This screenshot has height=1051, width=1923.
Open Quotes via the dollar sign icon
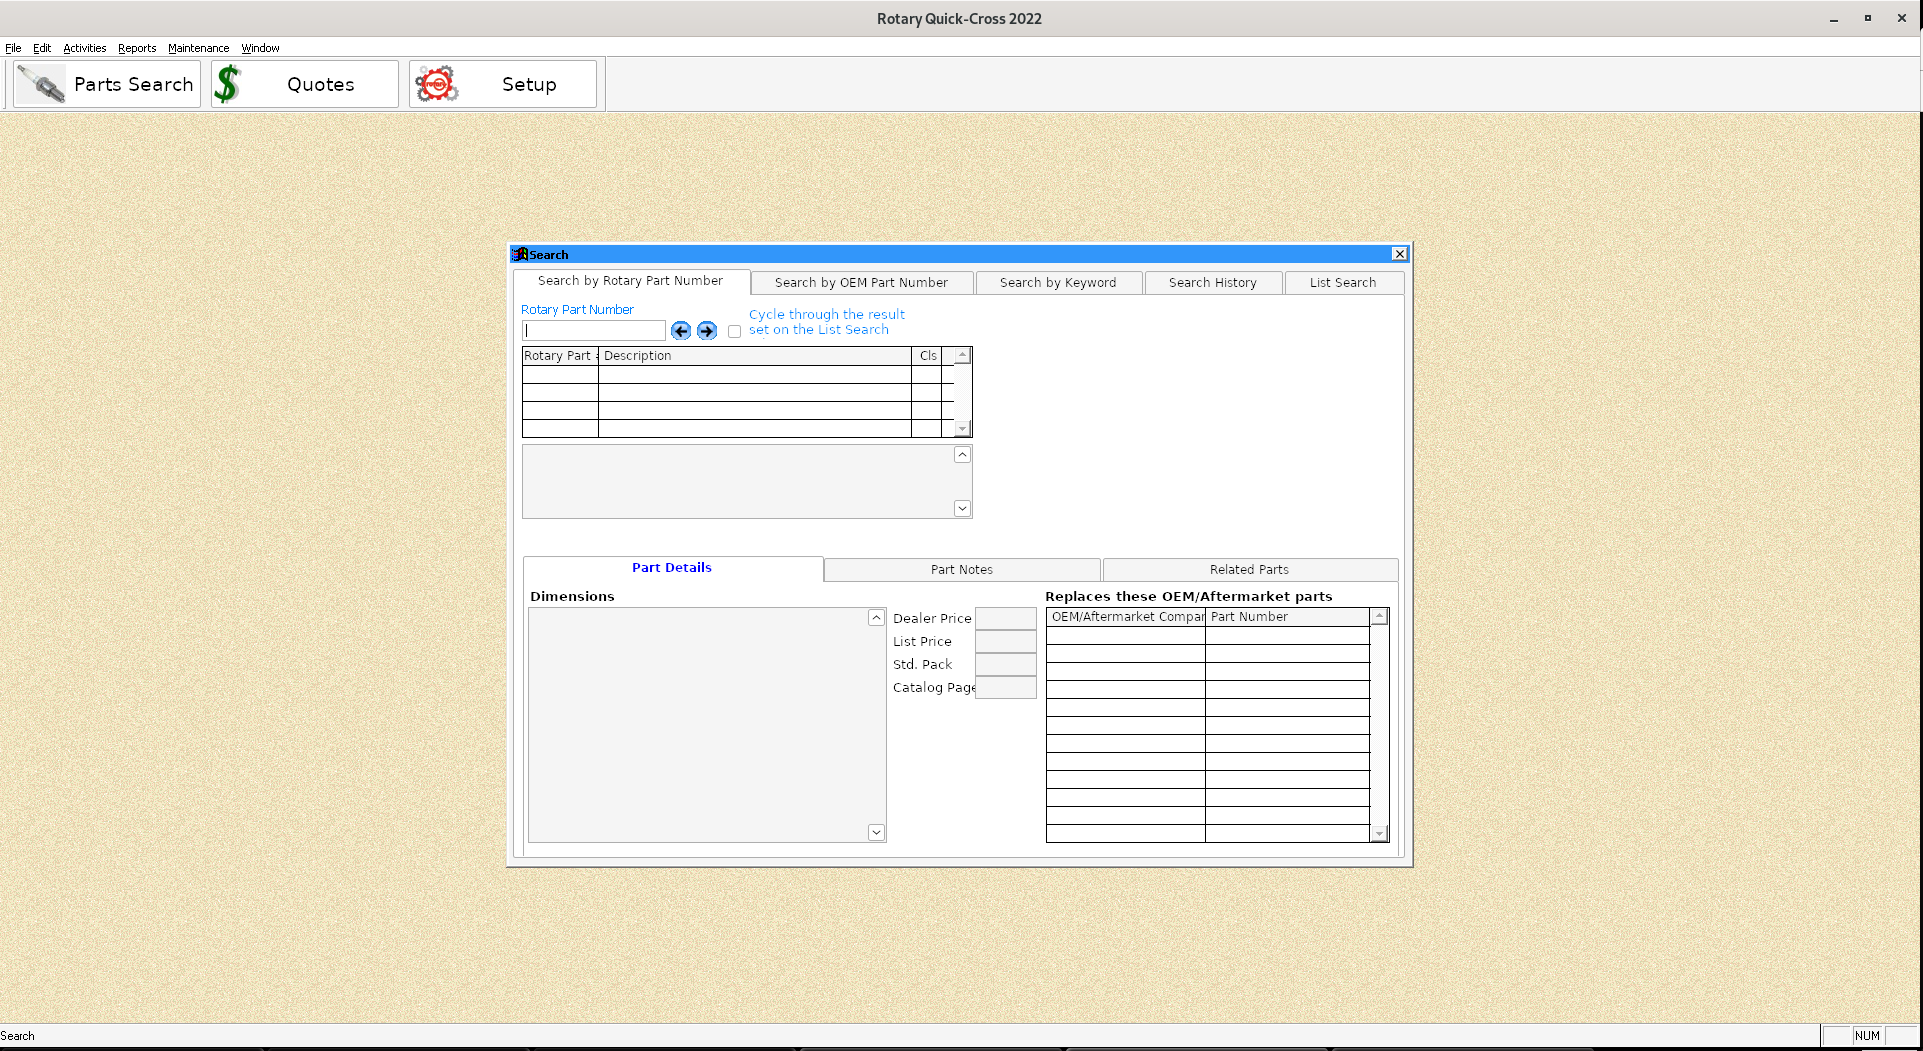pyautogui.click(x=303, y=84)
